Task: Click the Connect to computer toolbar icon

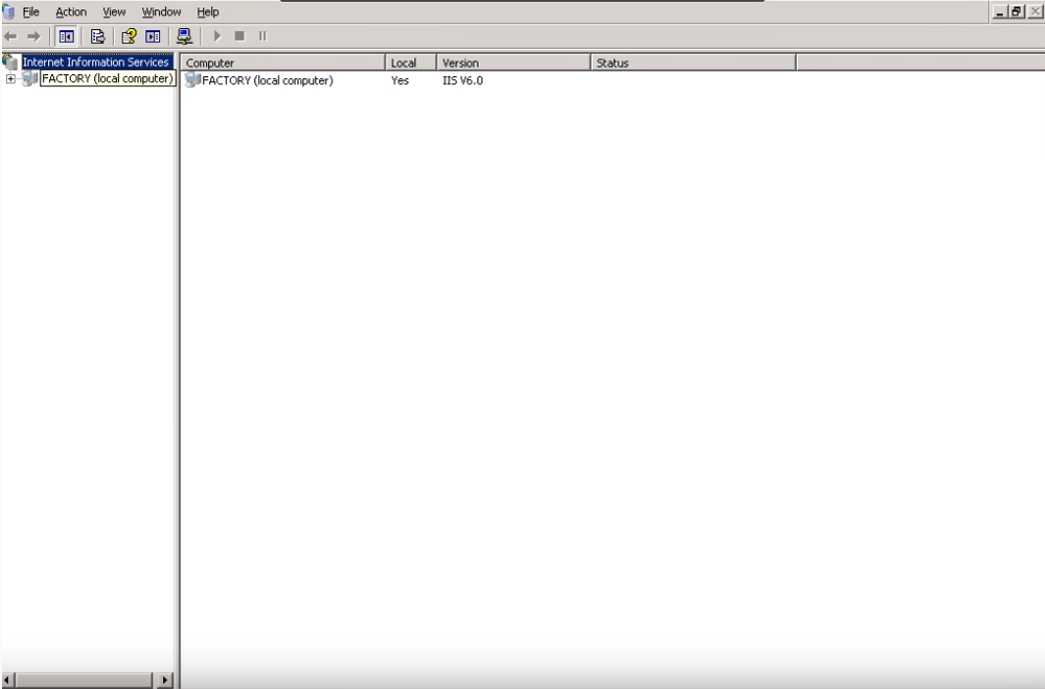Action: click(185, 37)
